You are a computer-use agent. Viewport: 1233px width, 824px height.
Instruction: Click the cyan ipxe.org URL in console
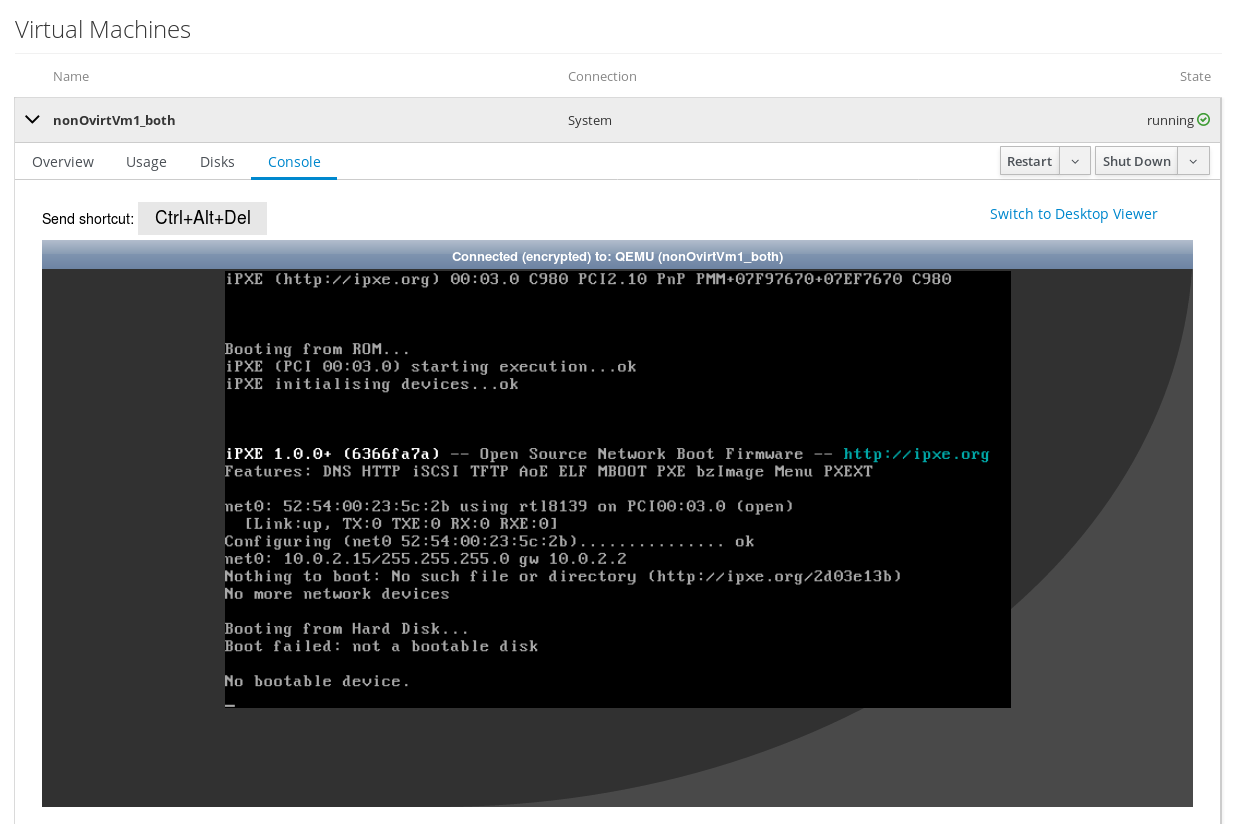916,454
